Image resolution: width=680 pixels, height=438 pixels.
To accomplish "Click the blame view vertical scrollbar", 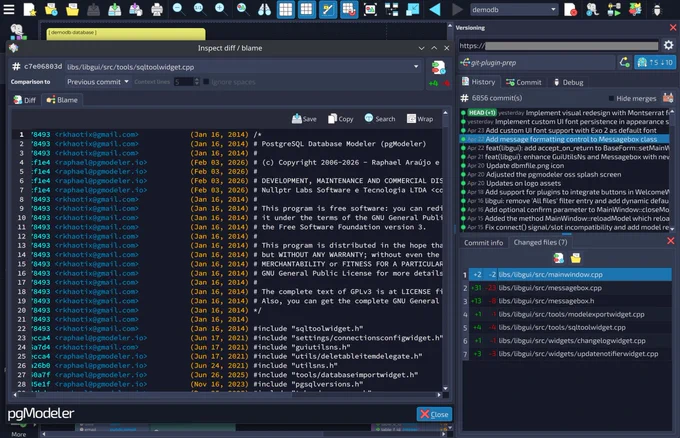I will point(446,251).
